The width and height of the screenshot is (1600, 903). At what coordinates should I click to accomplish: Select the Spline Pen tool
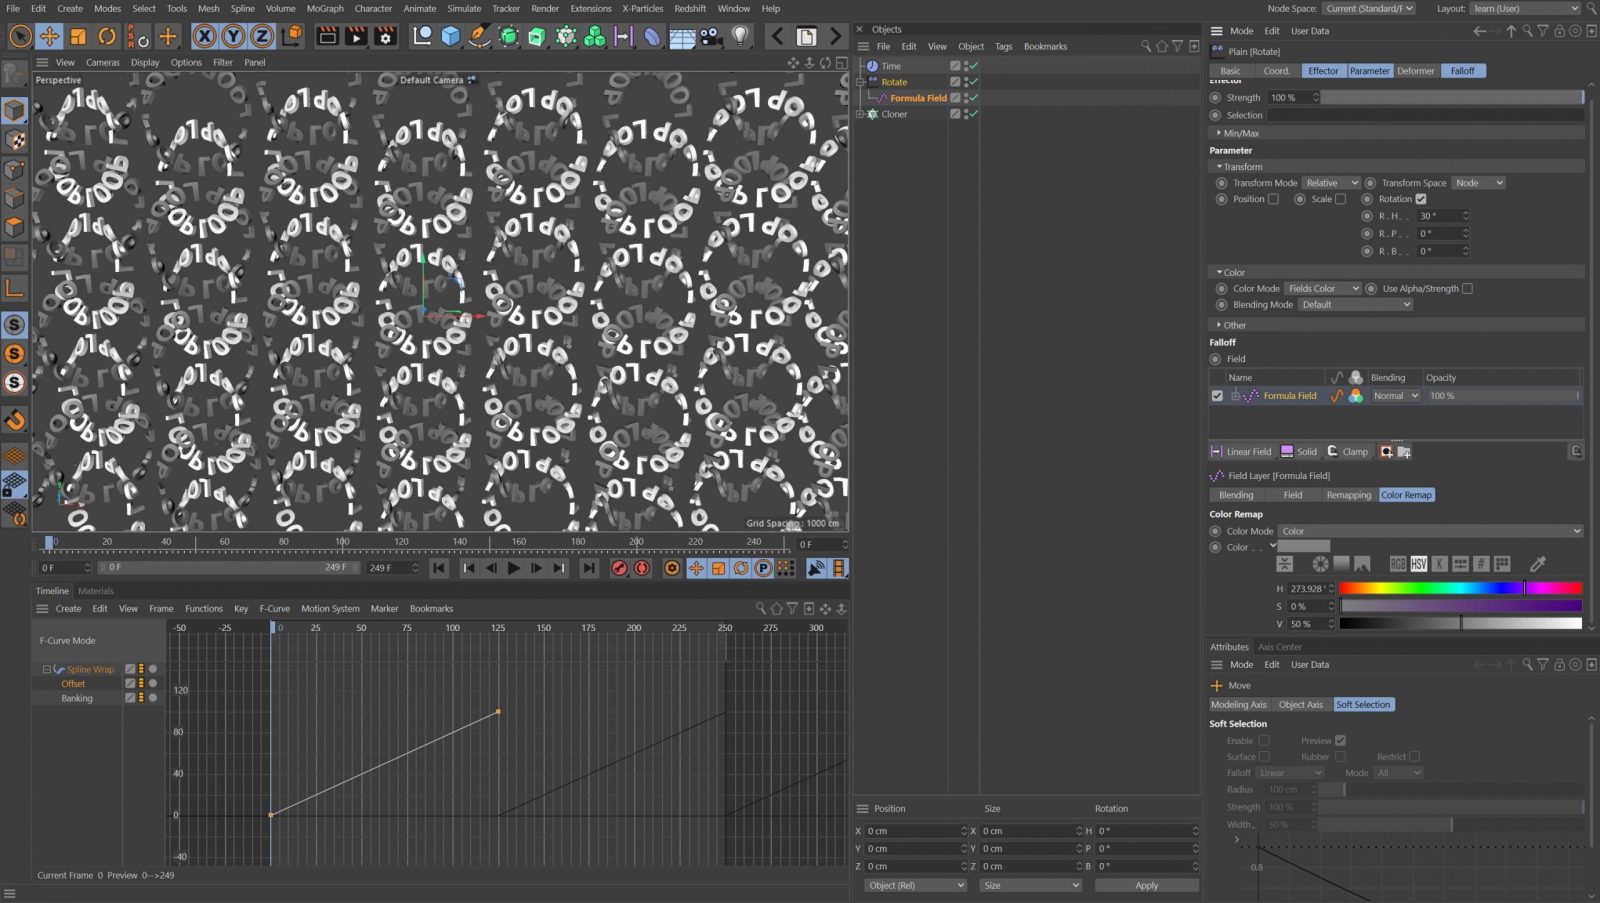click(480, 37)
